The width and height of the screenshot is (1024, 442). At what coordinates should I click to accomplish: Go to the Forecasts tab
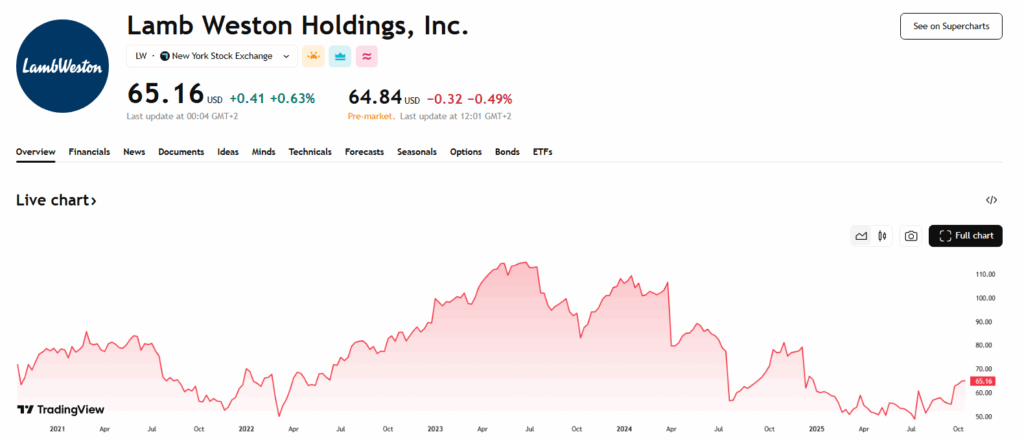pos(364,152)
